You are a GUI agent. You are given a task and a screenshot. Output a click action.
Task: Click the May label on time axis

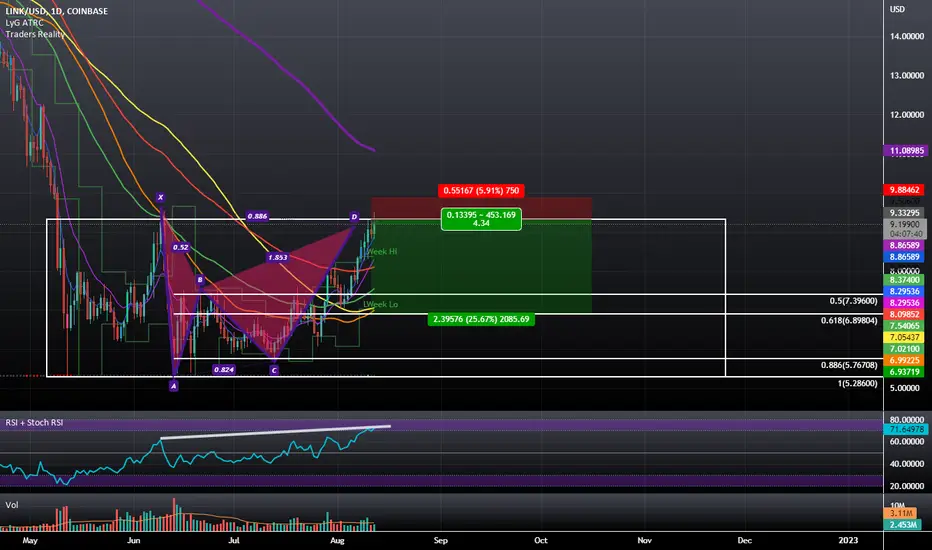click(x=30, y=540)
